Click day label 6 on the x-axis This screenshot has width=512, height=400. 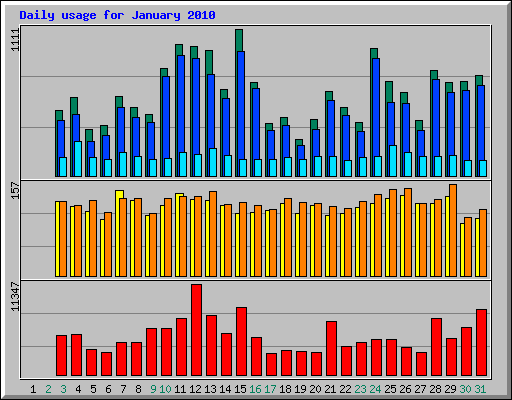(x=108, y=389)
